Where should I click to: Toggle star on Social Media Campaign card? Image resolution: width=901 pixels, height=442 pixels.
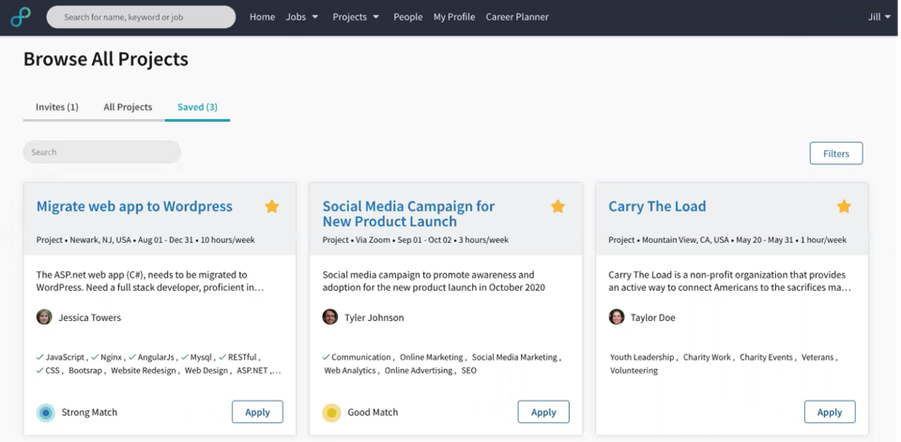(x=558, y=206)
